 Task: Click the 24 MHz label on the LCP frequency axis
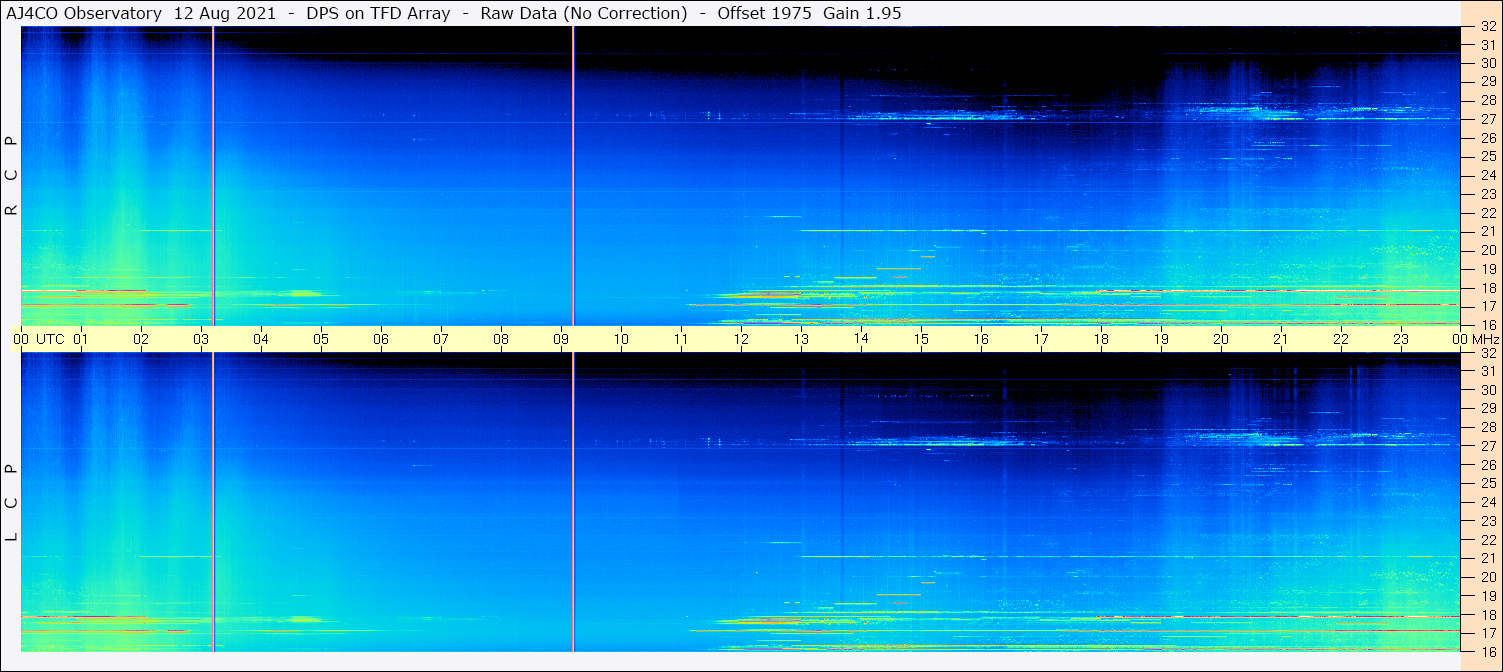click(1487, 502)
